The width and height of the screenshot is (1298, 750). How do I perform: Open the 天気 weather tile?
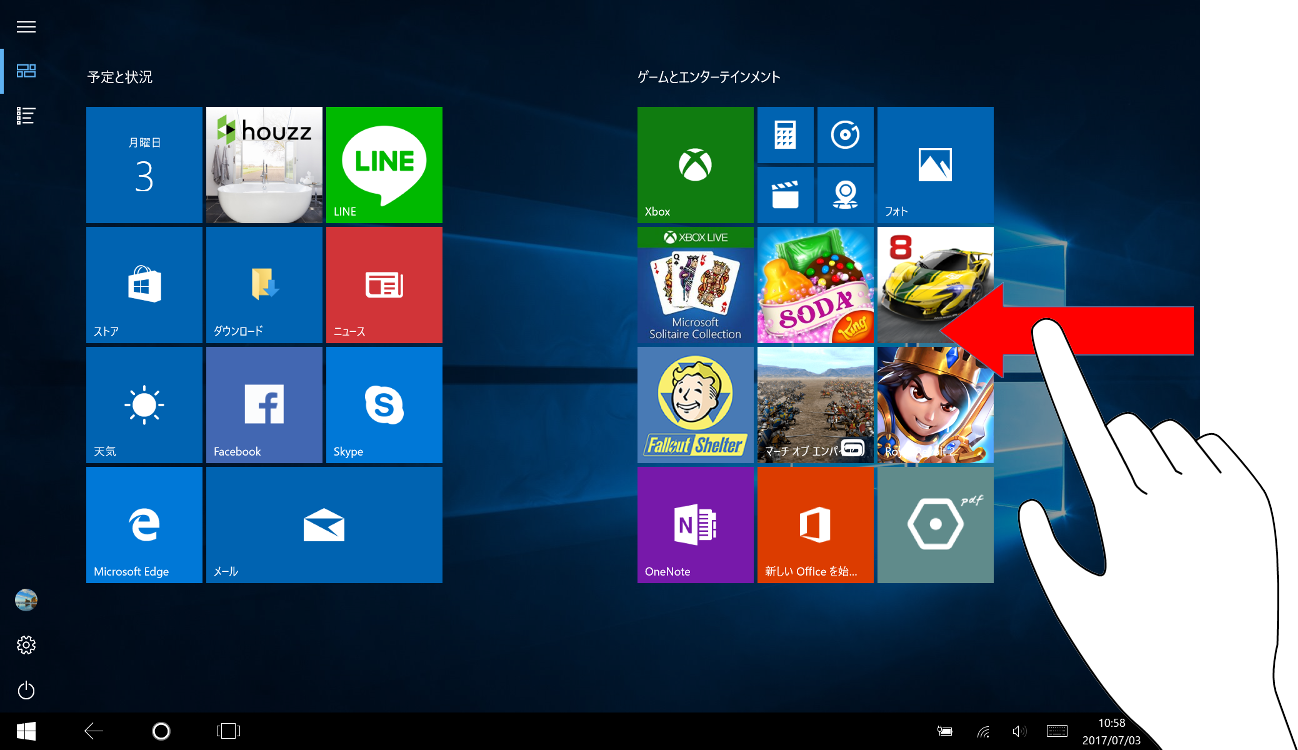coord(144,405)
